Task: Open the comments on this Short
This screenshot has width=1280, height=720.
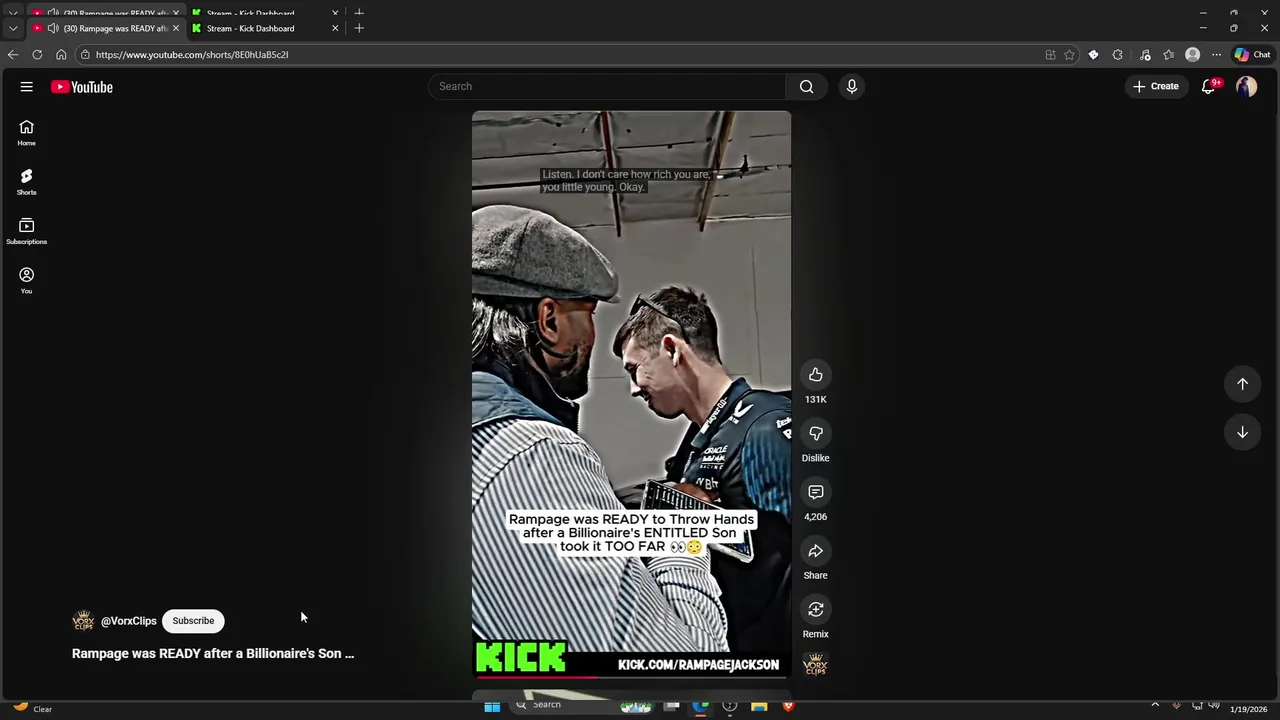Action: pos(816,492)
